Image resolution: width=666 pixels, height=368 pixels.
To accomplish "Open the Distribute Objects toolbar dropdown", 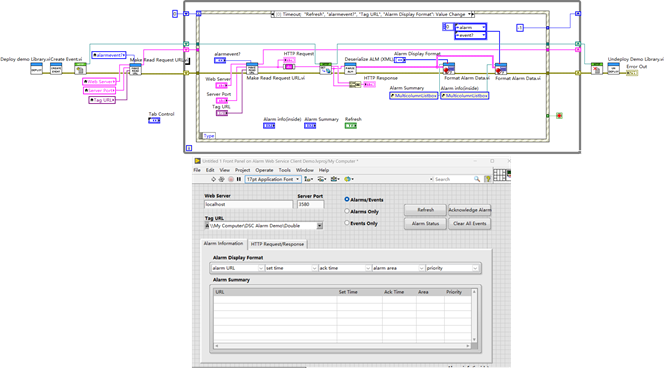I will click(x=322, y=179).
